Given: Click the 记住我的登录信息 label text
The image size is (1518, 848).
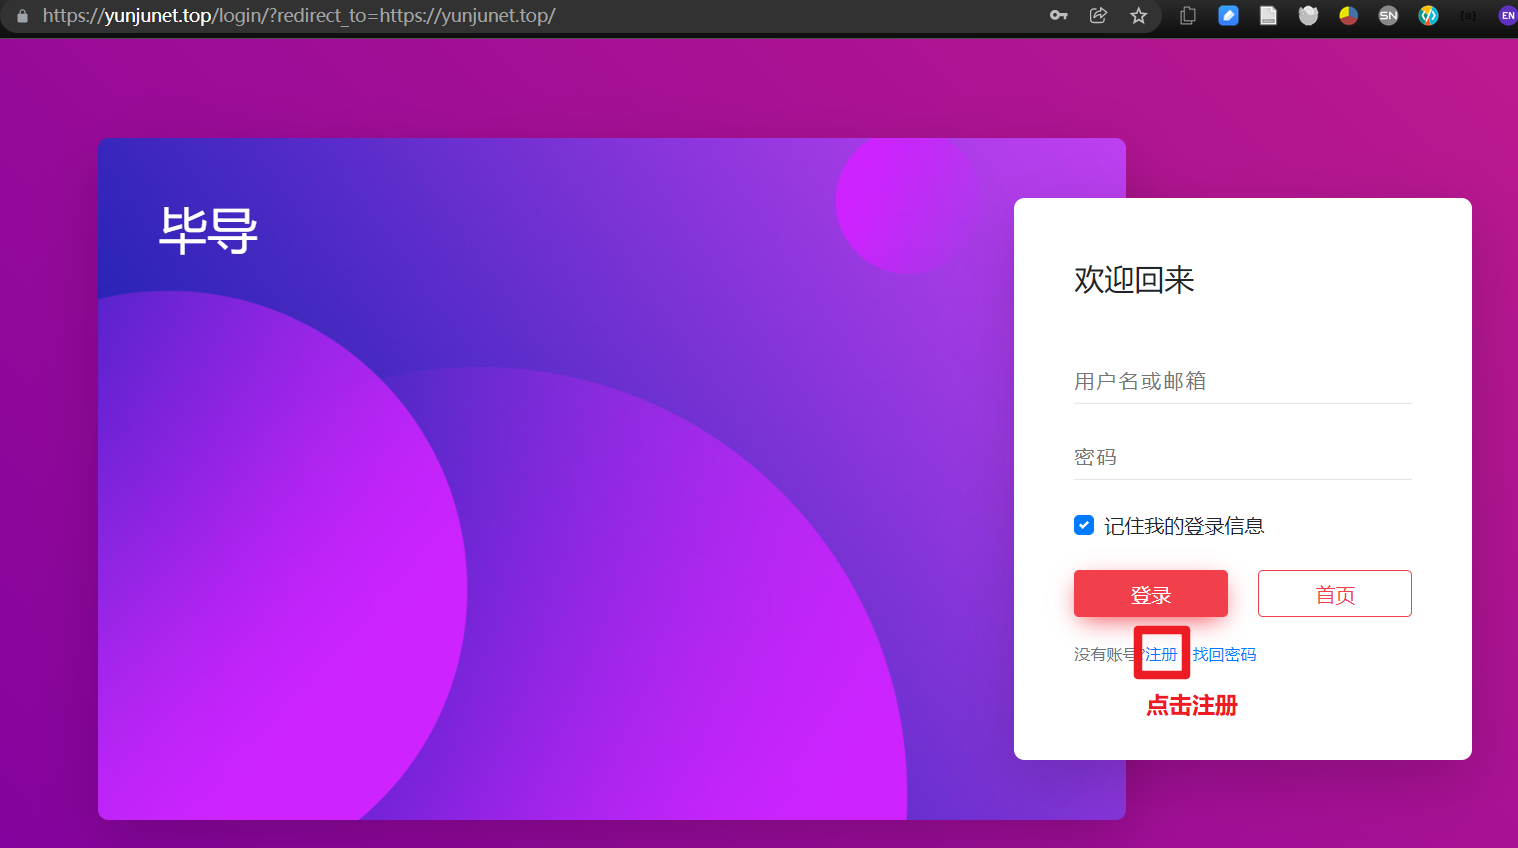Looking at the screenshot, I should (1184, 526).
